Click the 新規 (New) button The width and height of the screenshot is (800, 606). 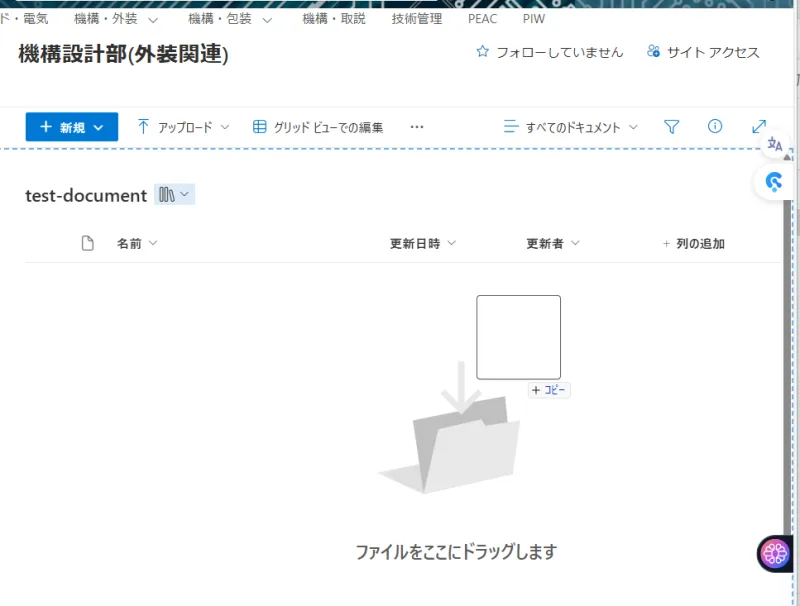72,127
